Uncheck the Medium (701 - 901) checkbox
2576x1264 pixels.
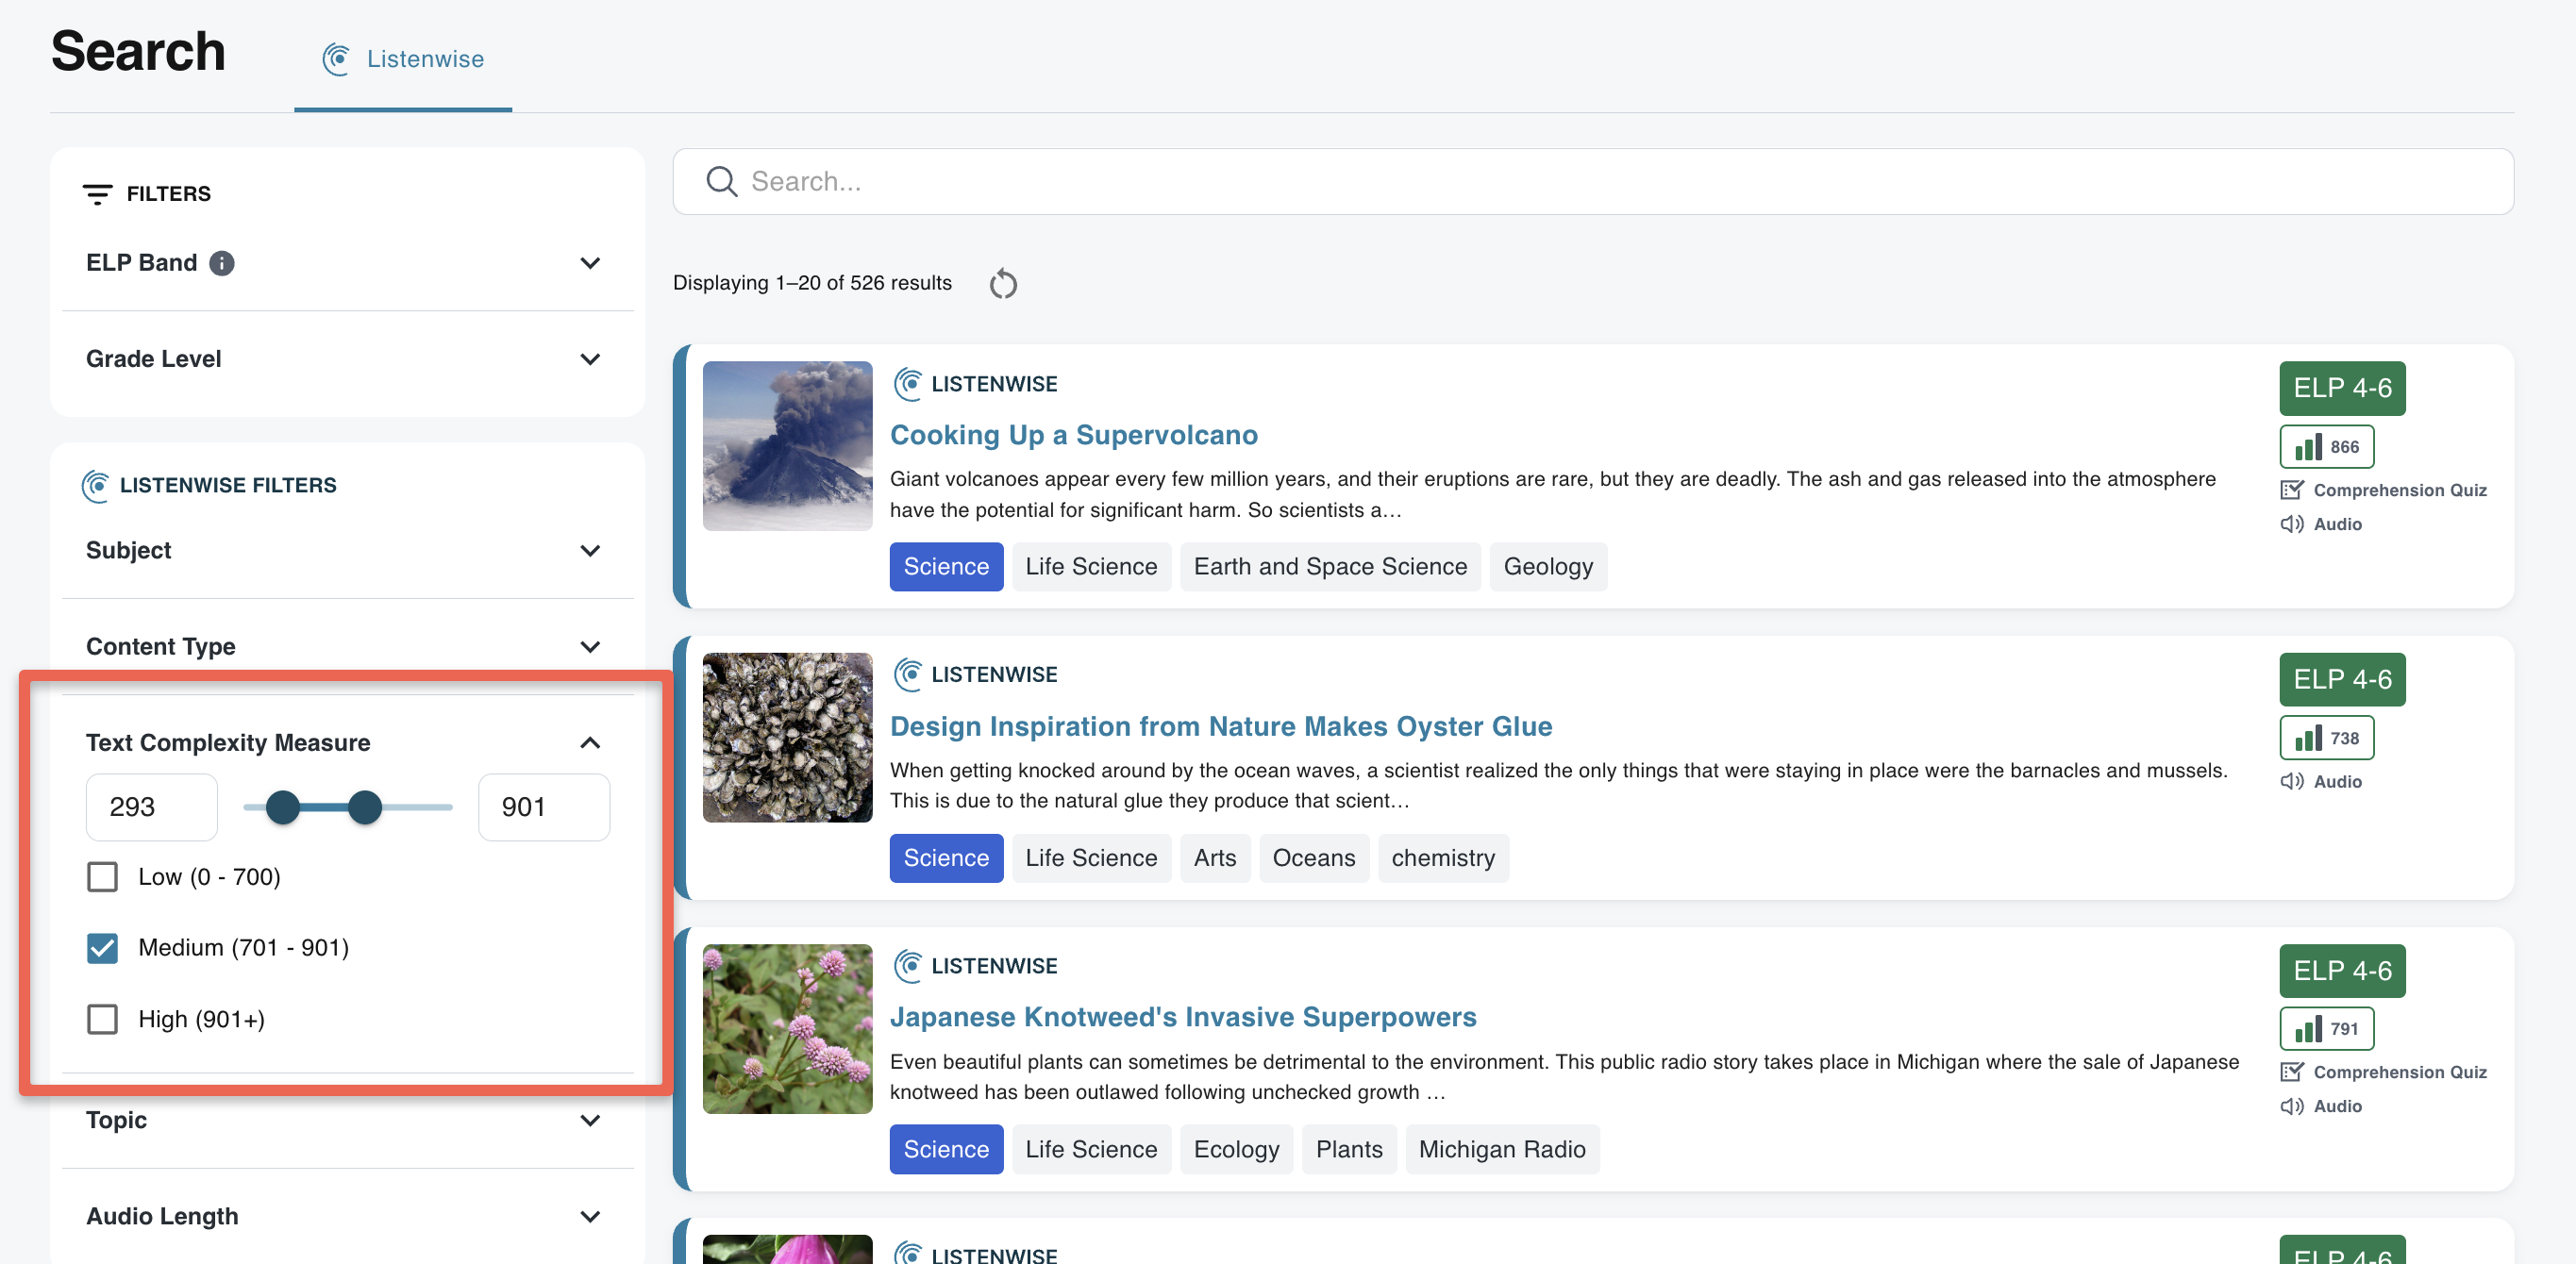point(102,948)
